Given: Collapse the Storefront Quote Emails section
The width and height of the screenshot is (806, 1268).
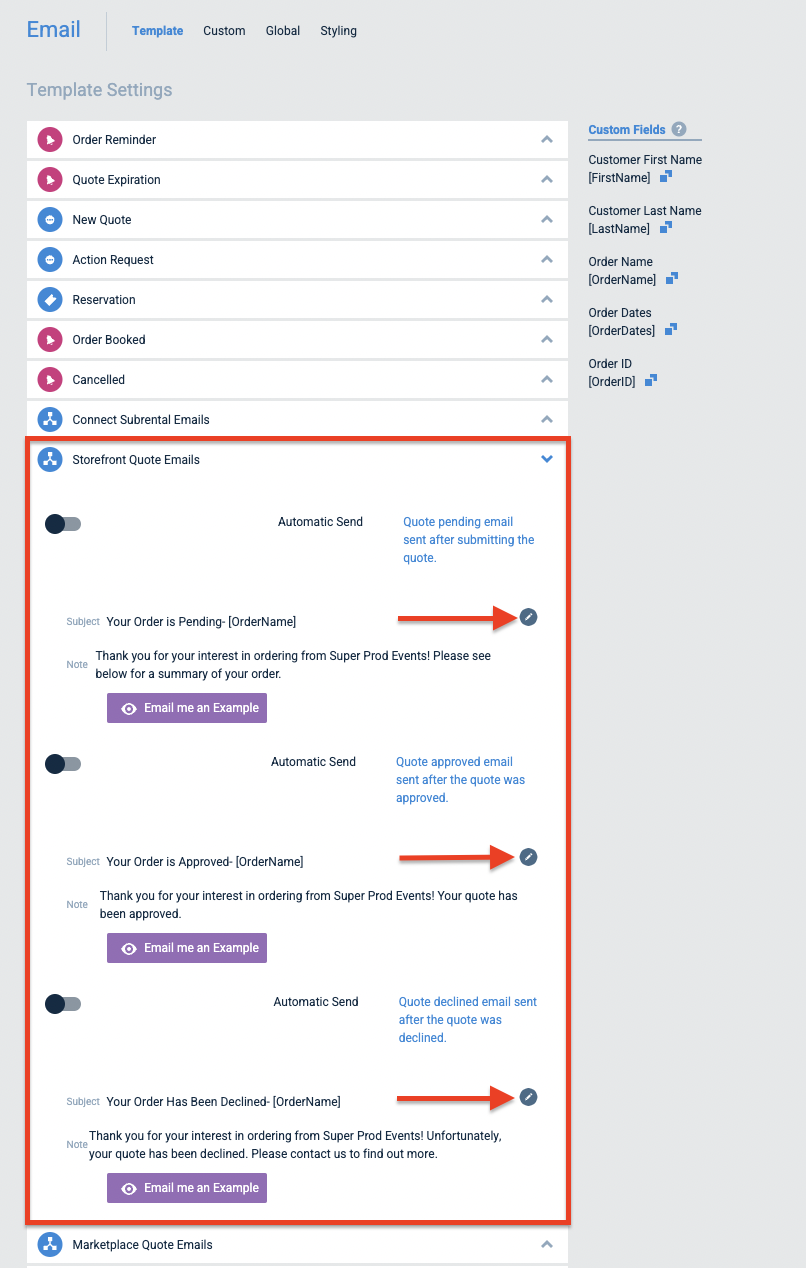Looking at the screenshot, I should click(546, 459).
